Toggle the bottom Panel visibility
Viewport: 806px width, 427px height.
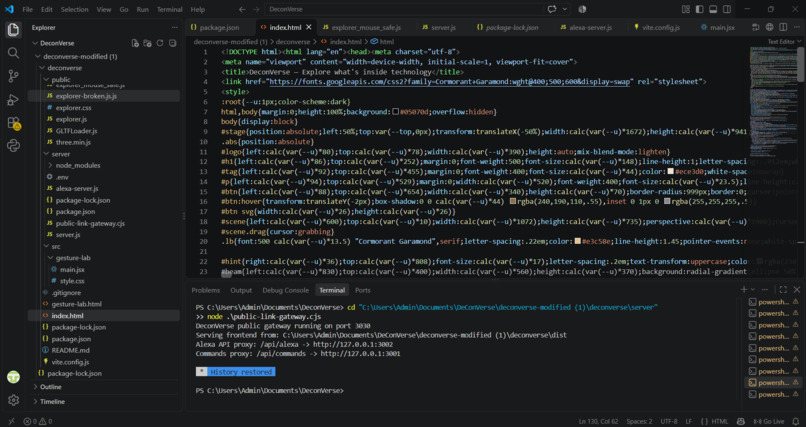[713, 9]
